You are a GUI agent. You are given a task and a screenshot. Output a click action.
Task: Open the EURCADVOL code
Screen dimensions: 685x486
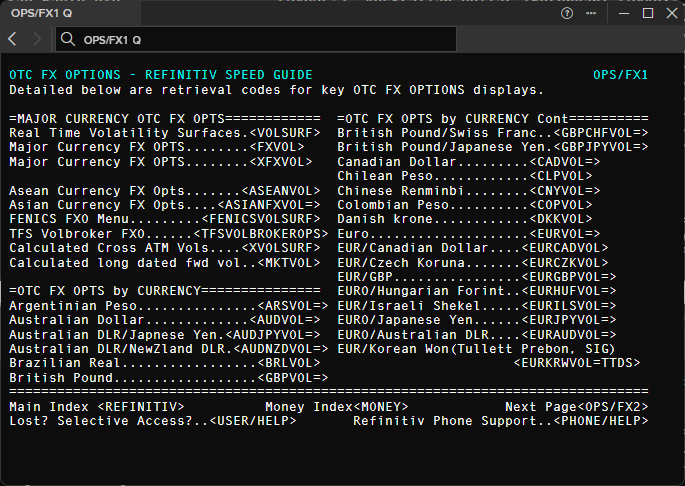tap(565, 248)
